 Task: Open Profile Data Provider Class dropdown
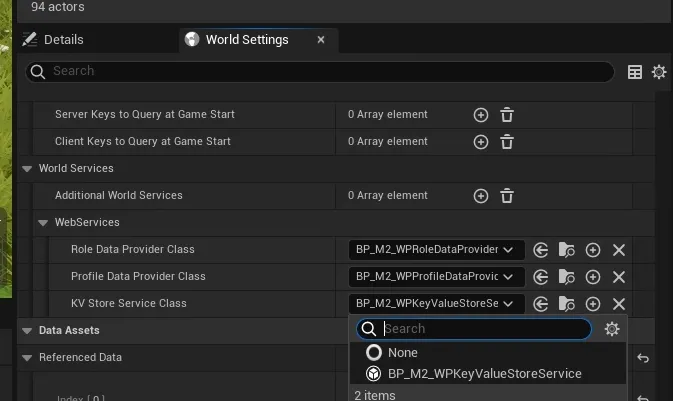436,277
